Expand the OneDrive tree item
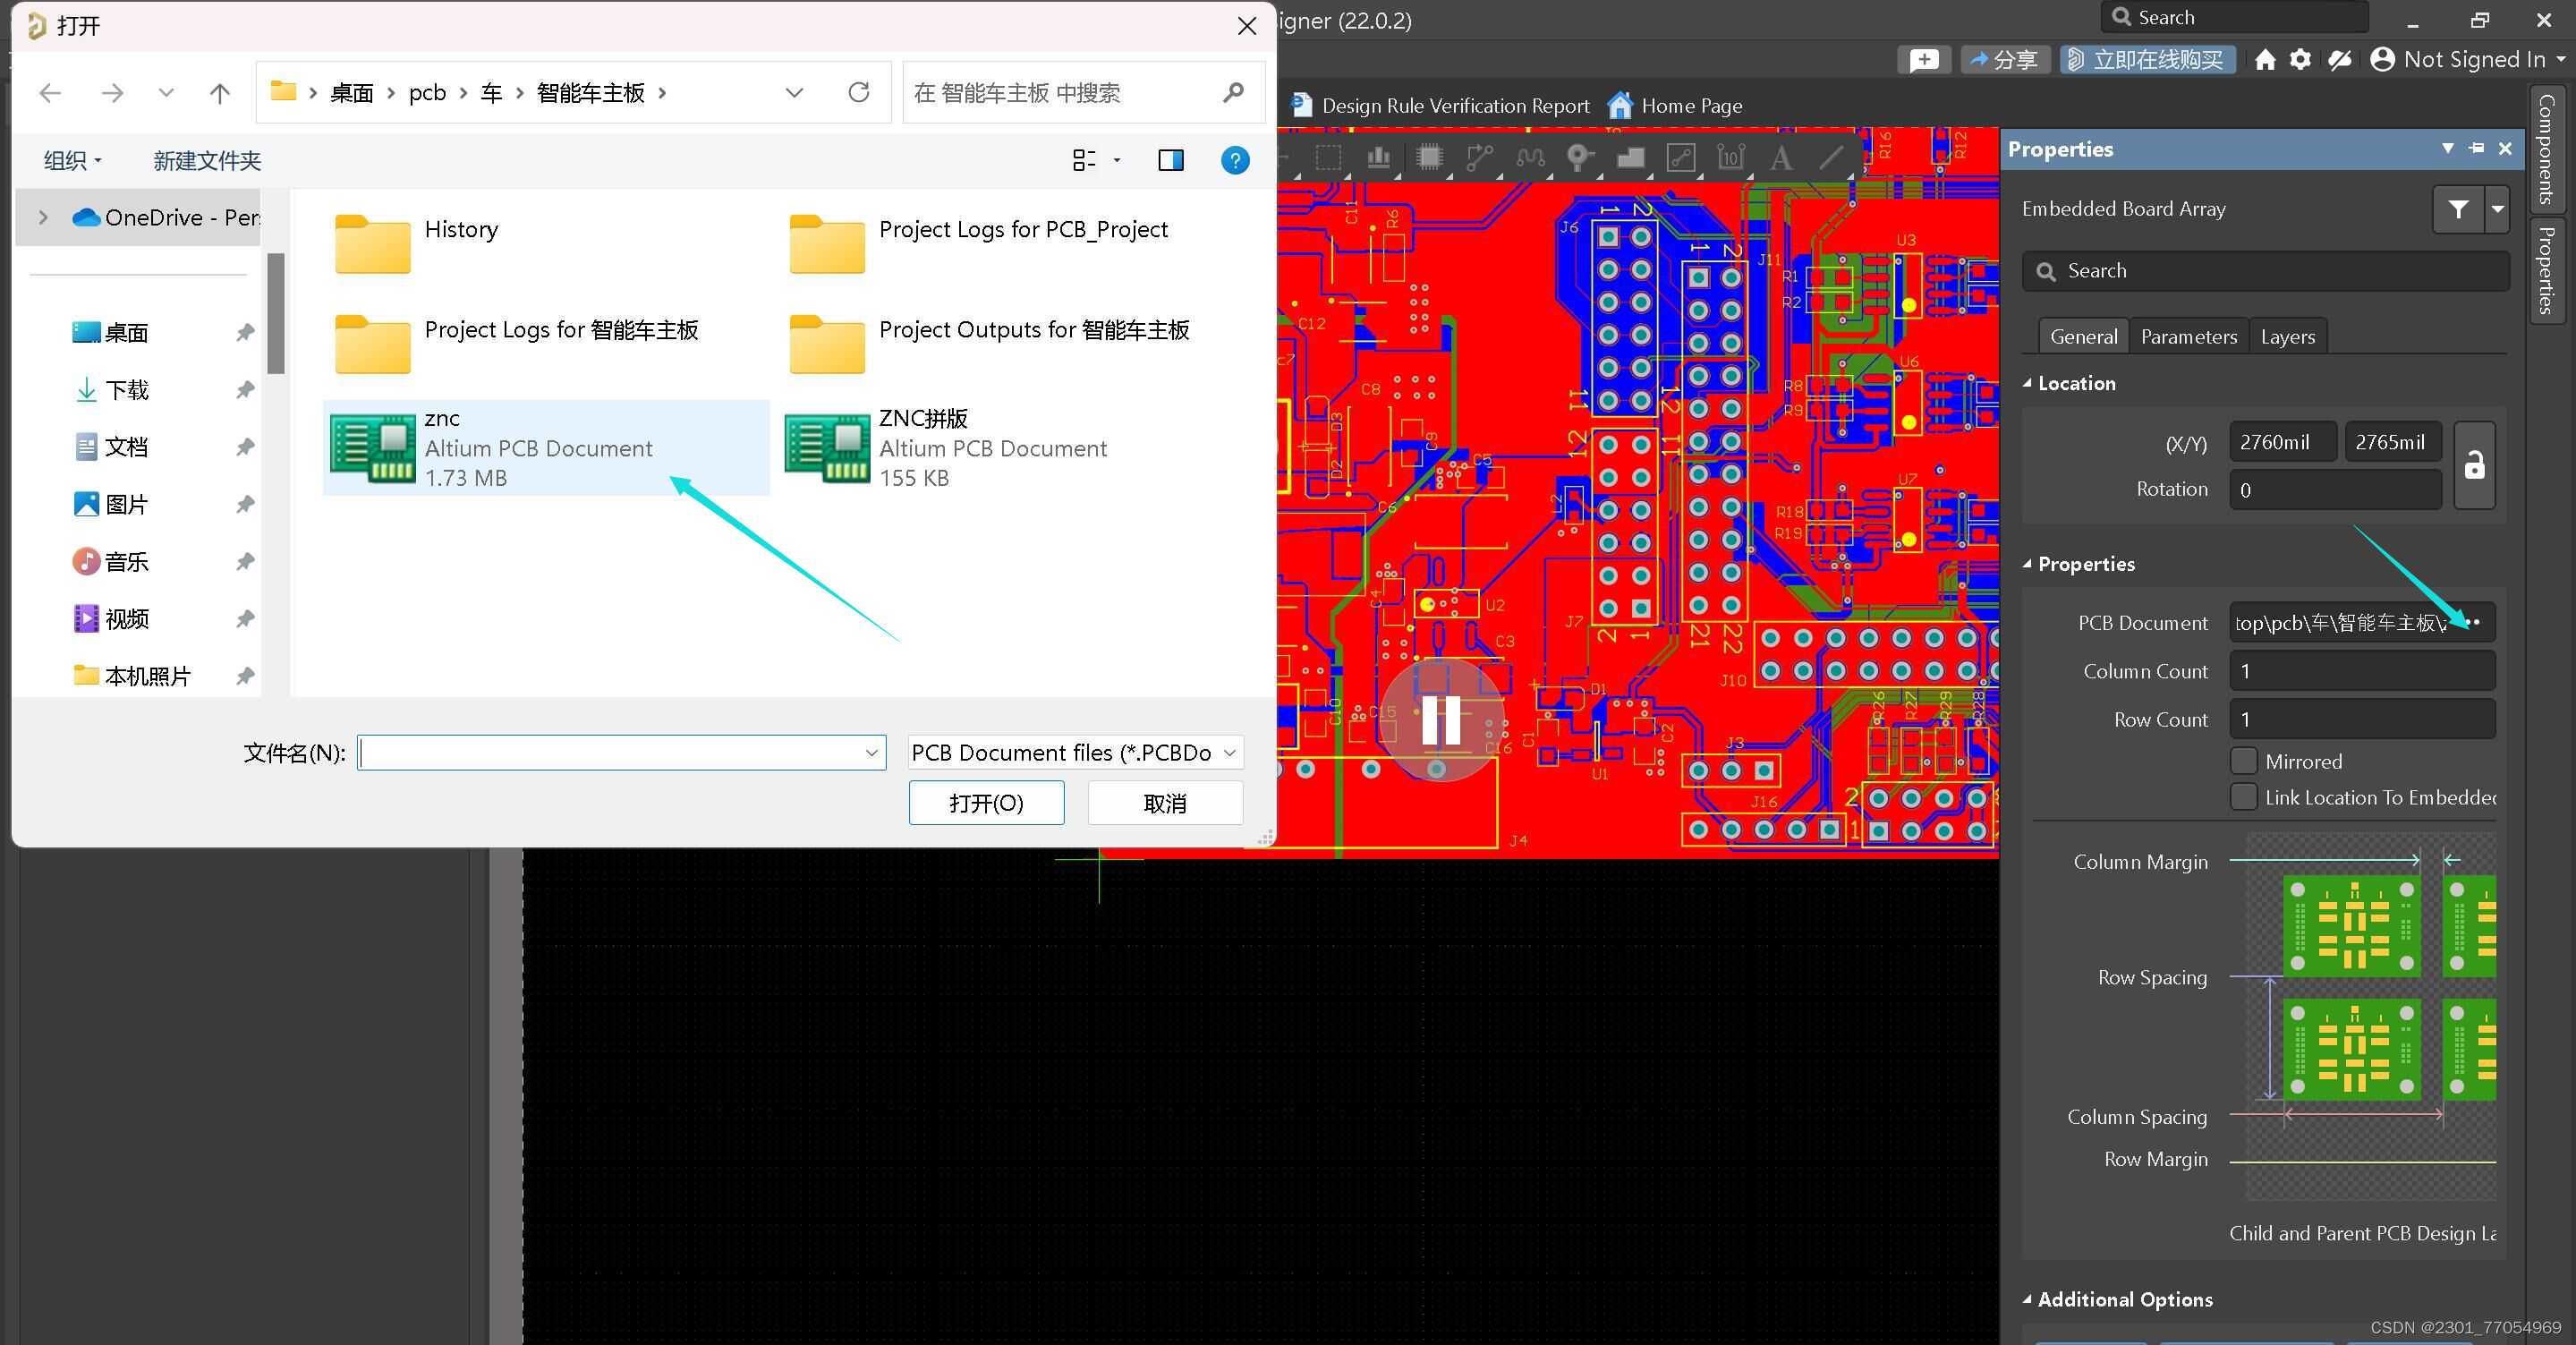Image resolution: width=2576 pixels, height=1345 pixels. click(x=43, y=217)
